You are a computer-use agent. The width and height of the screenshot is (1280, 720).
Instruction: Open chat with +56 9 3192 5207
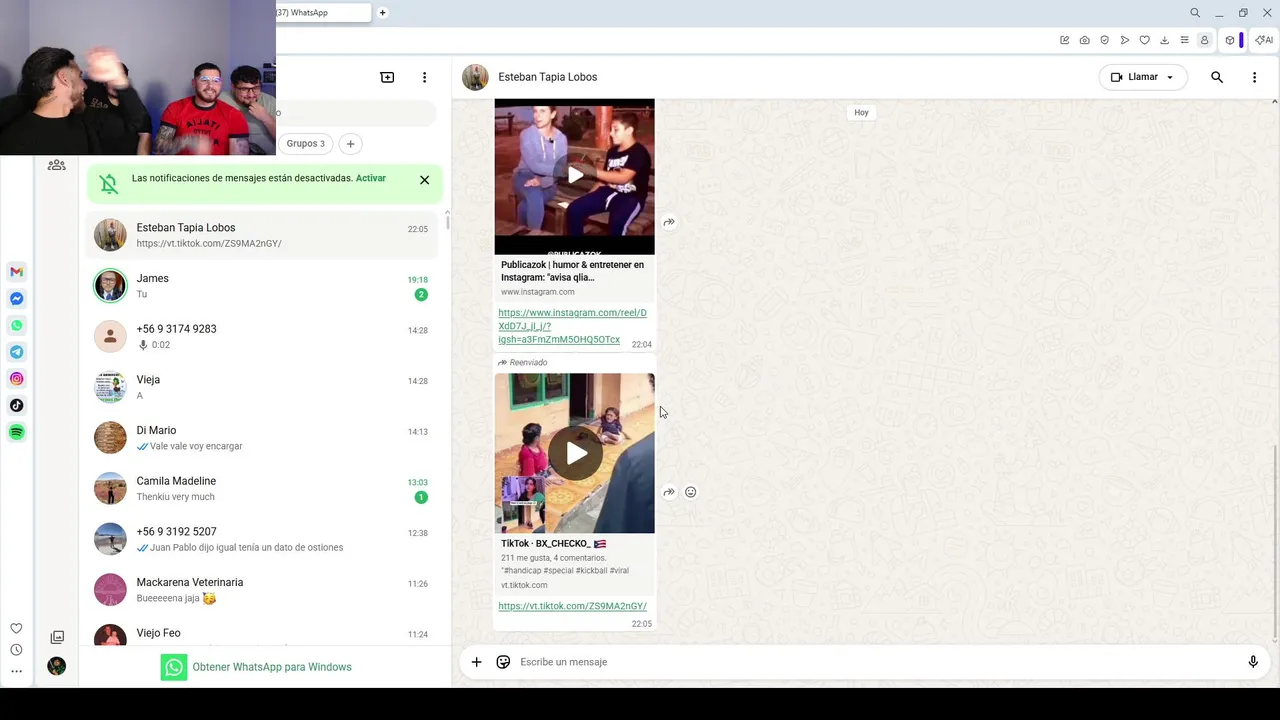click(262, 539)
